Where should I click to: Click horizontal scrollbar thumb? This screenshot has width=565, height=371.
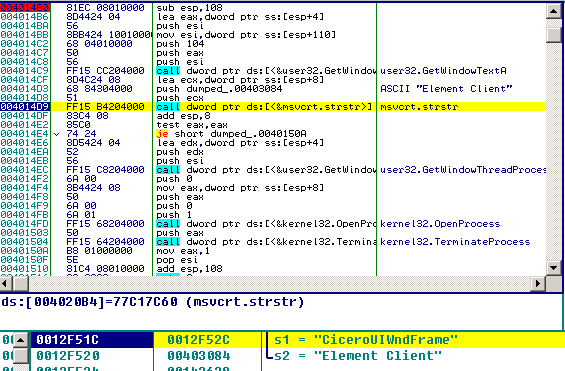point(21,284)
